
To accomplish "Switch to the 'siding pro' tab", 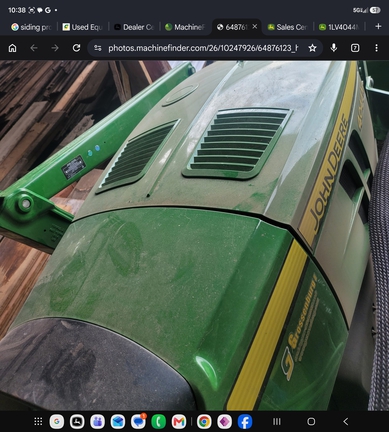I will (x=32, y=27).
